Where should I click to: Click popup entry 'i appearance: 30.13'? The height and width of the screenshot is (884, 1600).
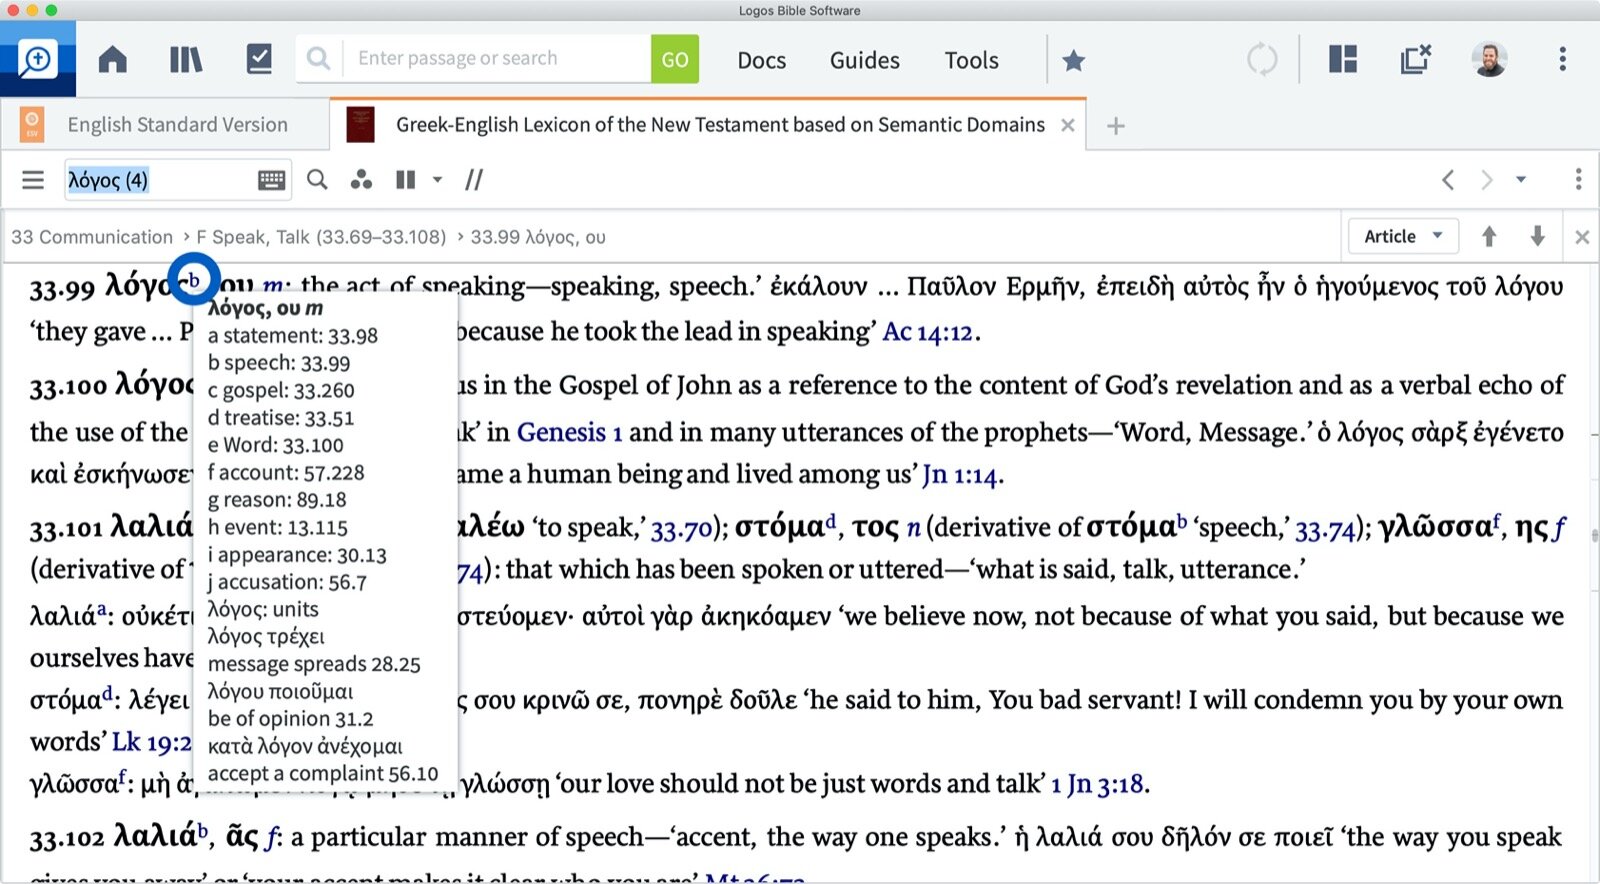297,555
